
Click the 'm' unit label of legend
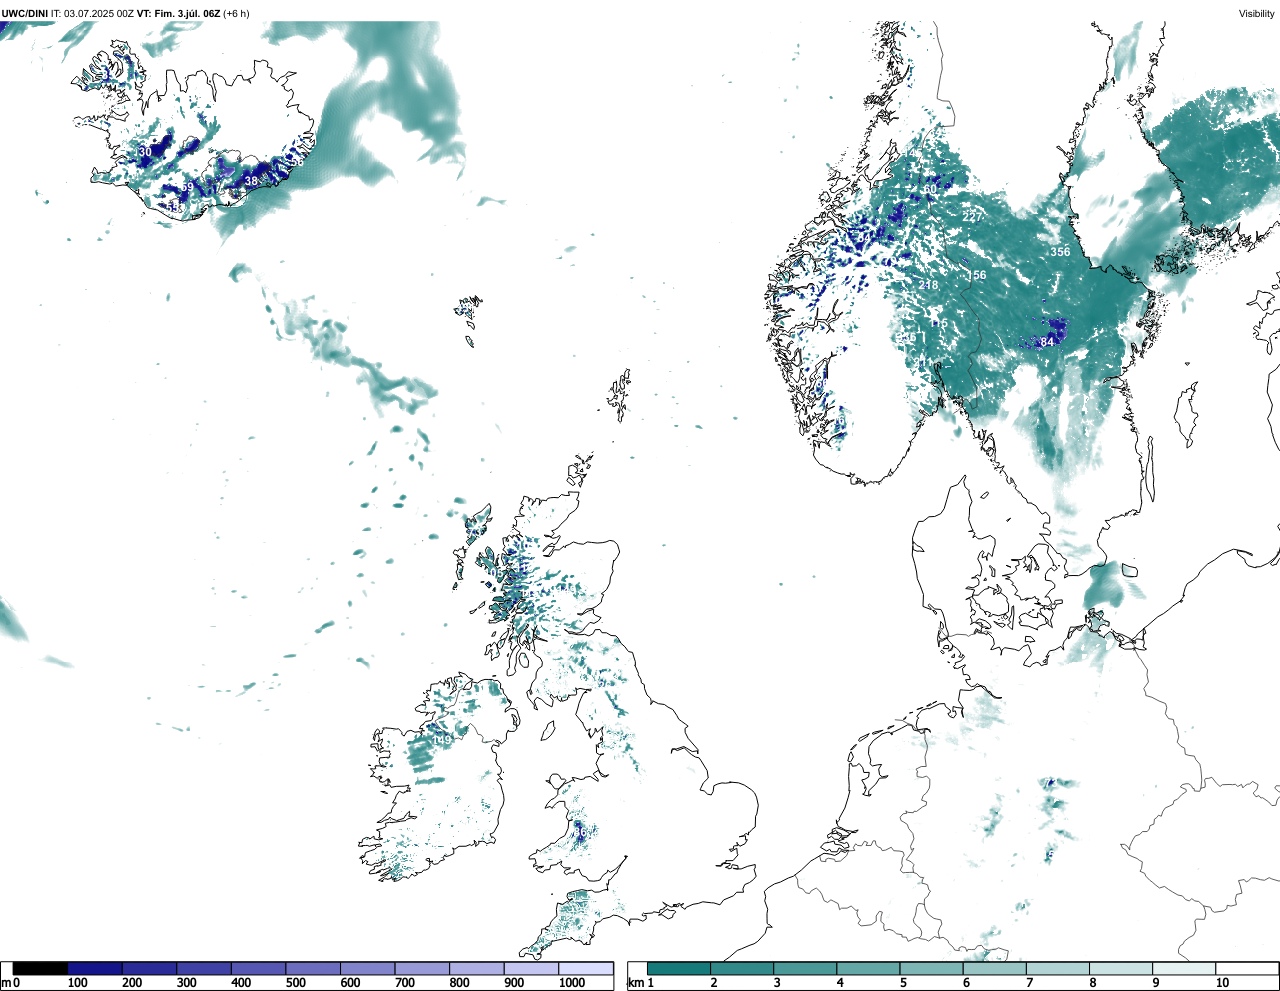point(5,983)
